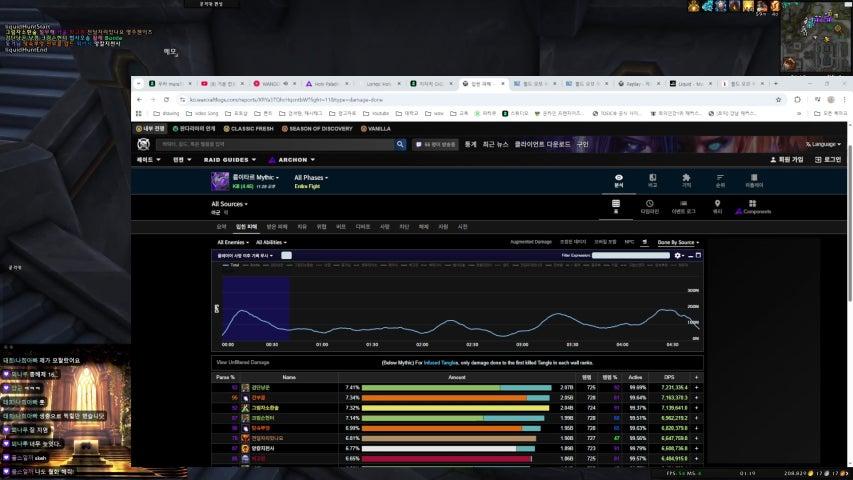Toggle the small box beside player-deaths dropdown
This screenshot has height=480, width=853.
coord(286,255)
